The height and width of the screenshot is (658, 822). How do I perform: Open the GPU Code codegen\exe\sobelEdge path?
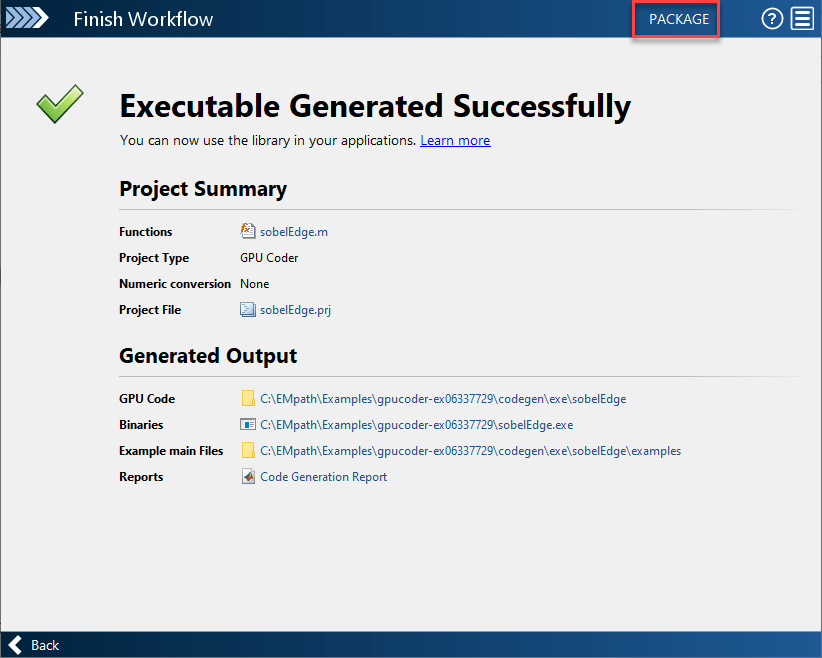(443, 399)
